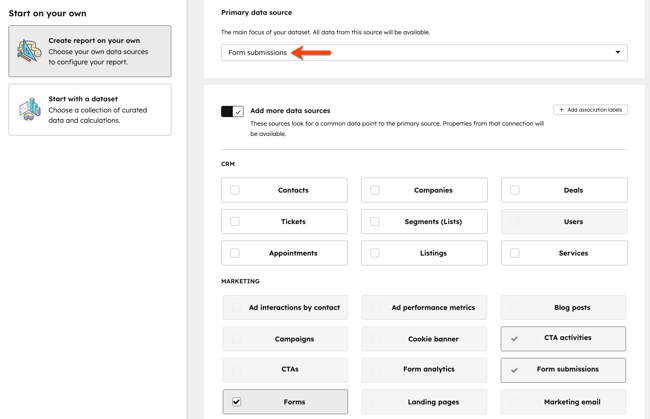Click the dropdown caret arrow icon
The height and width of the screenshot is (419, 650).
pyautogui.click(x=618, y=52)
